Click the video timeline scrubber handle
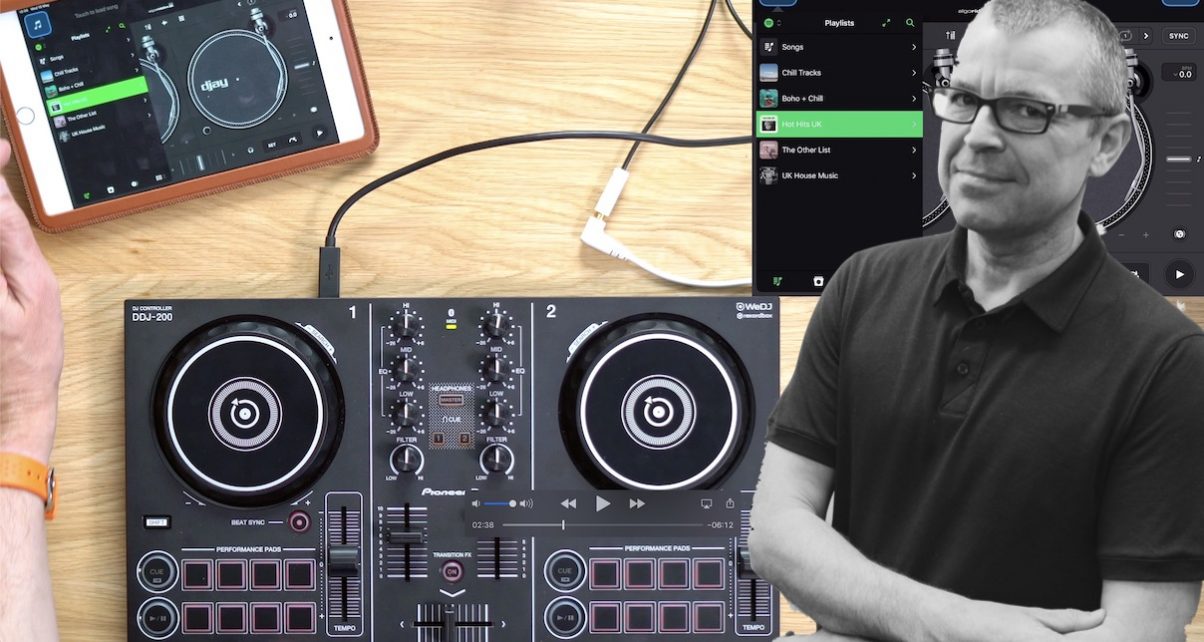The width and height of the screenshot is (1204, 642). [x=563, y=525]
